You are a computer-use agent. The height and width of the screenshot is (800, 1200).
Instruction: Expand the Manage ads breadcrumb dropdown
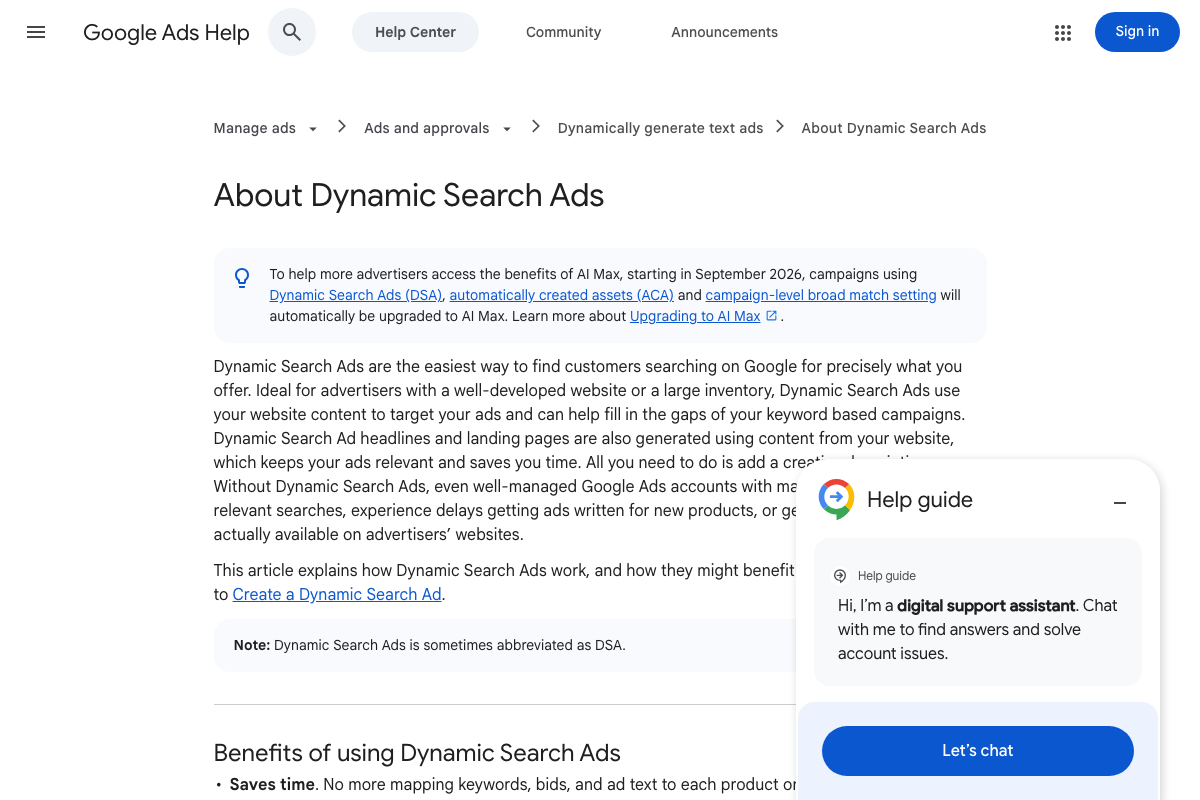click(x=313, y=129)
